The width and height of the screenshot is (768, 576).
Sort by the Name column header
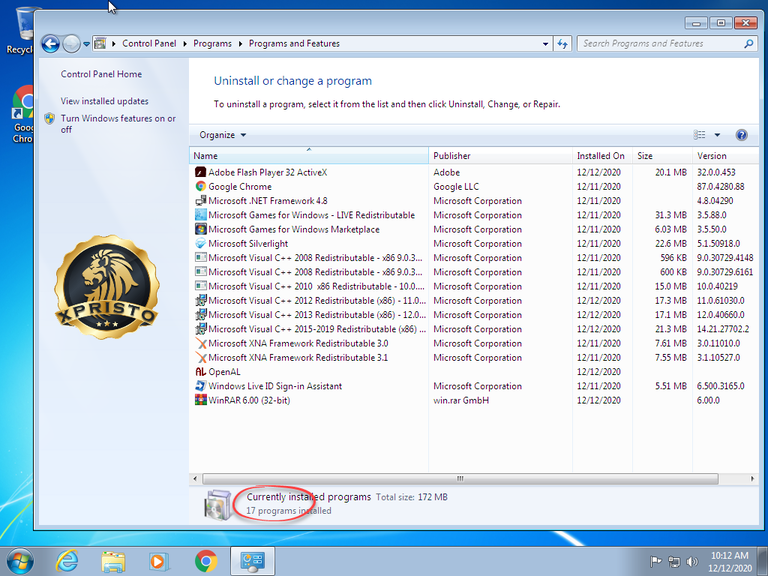pyautogui.click(x=309, y=156)
